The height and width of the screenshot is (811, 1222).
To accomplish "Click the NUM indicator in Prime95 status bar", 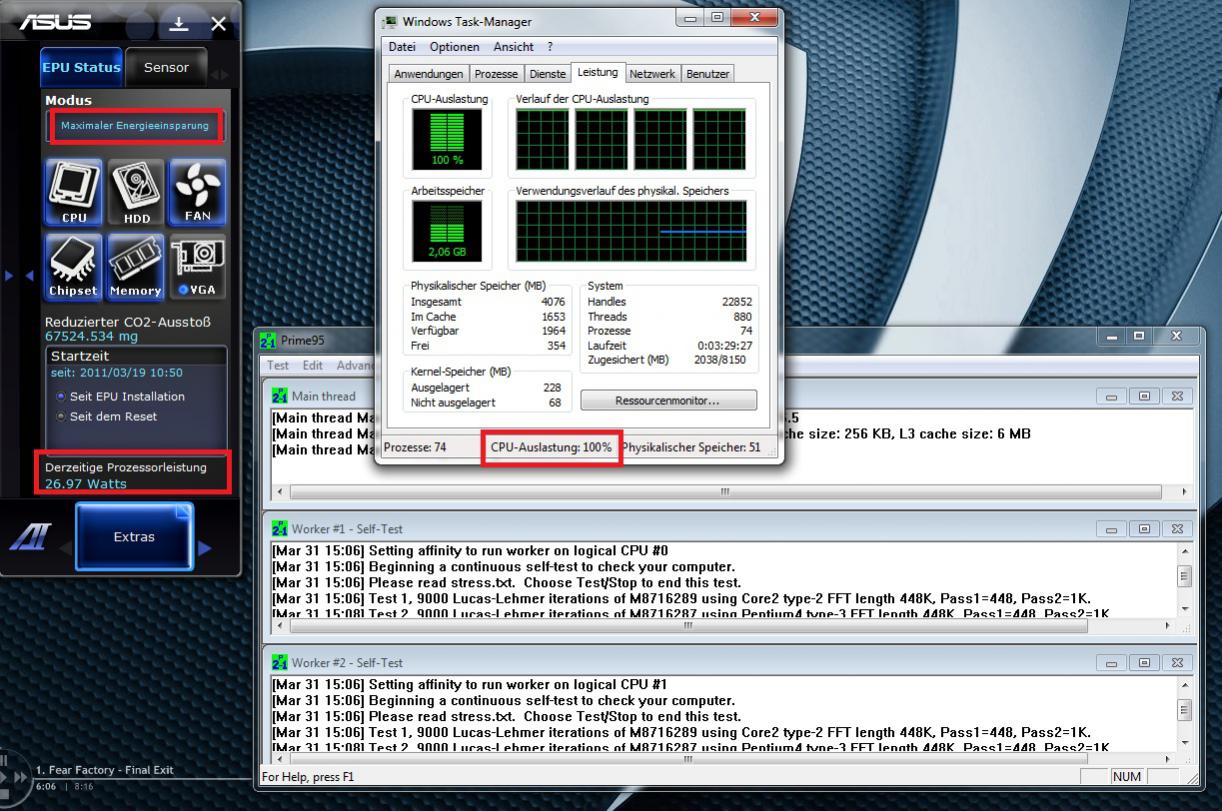I will [x=1126, y=776].
